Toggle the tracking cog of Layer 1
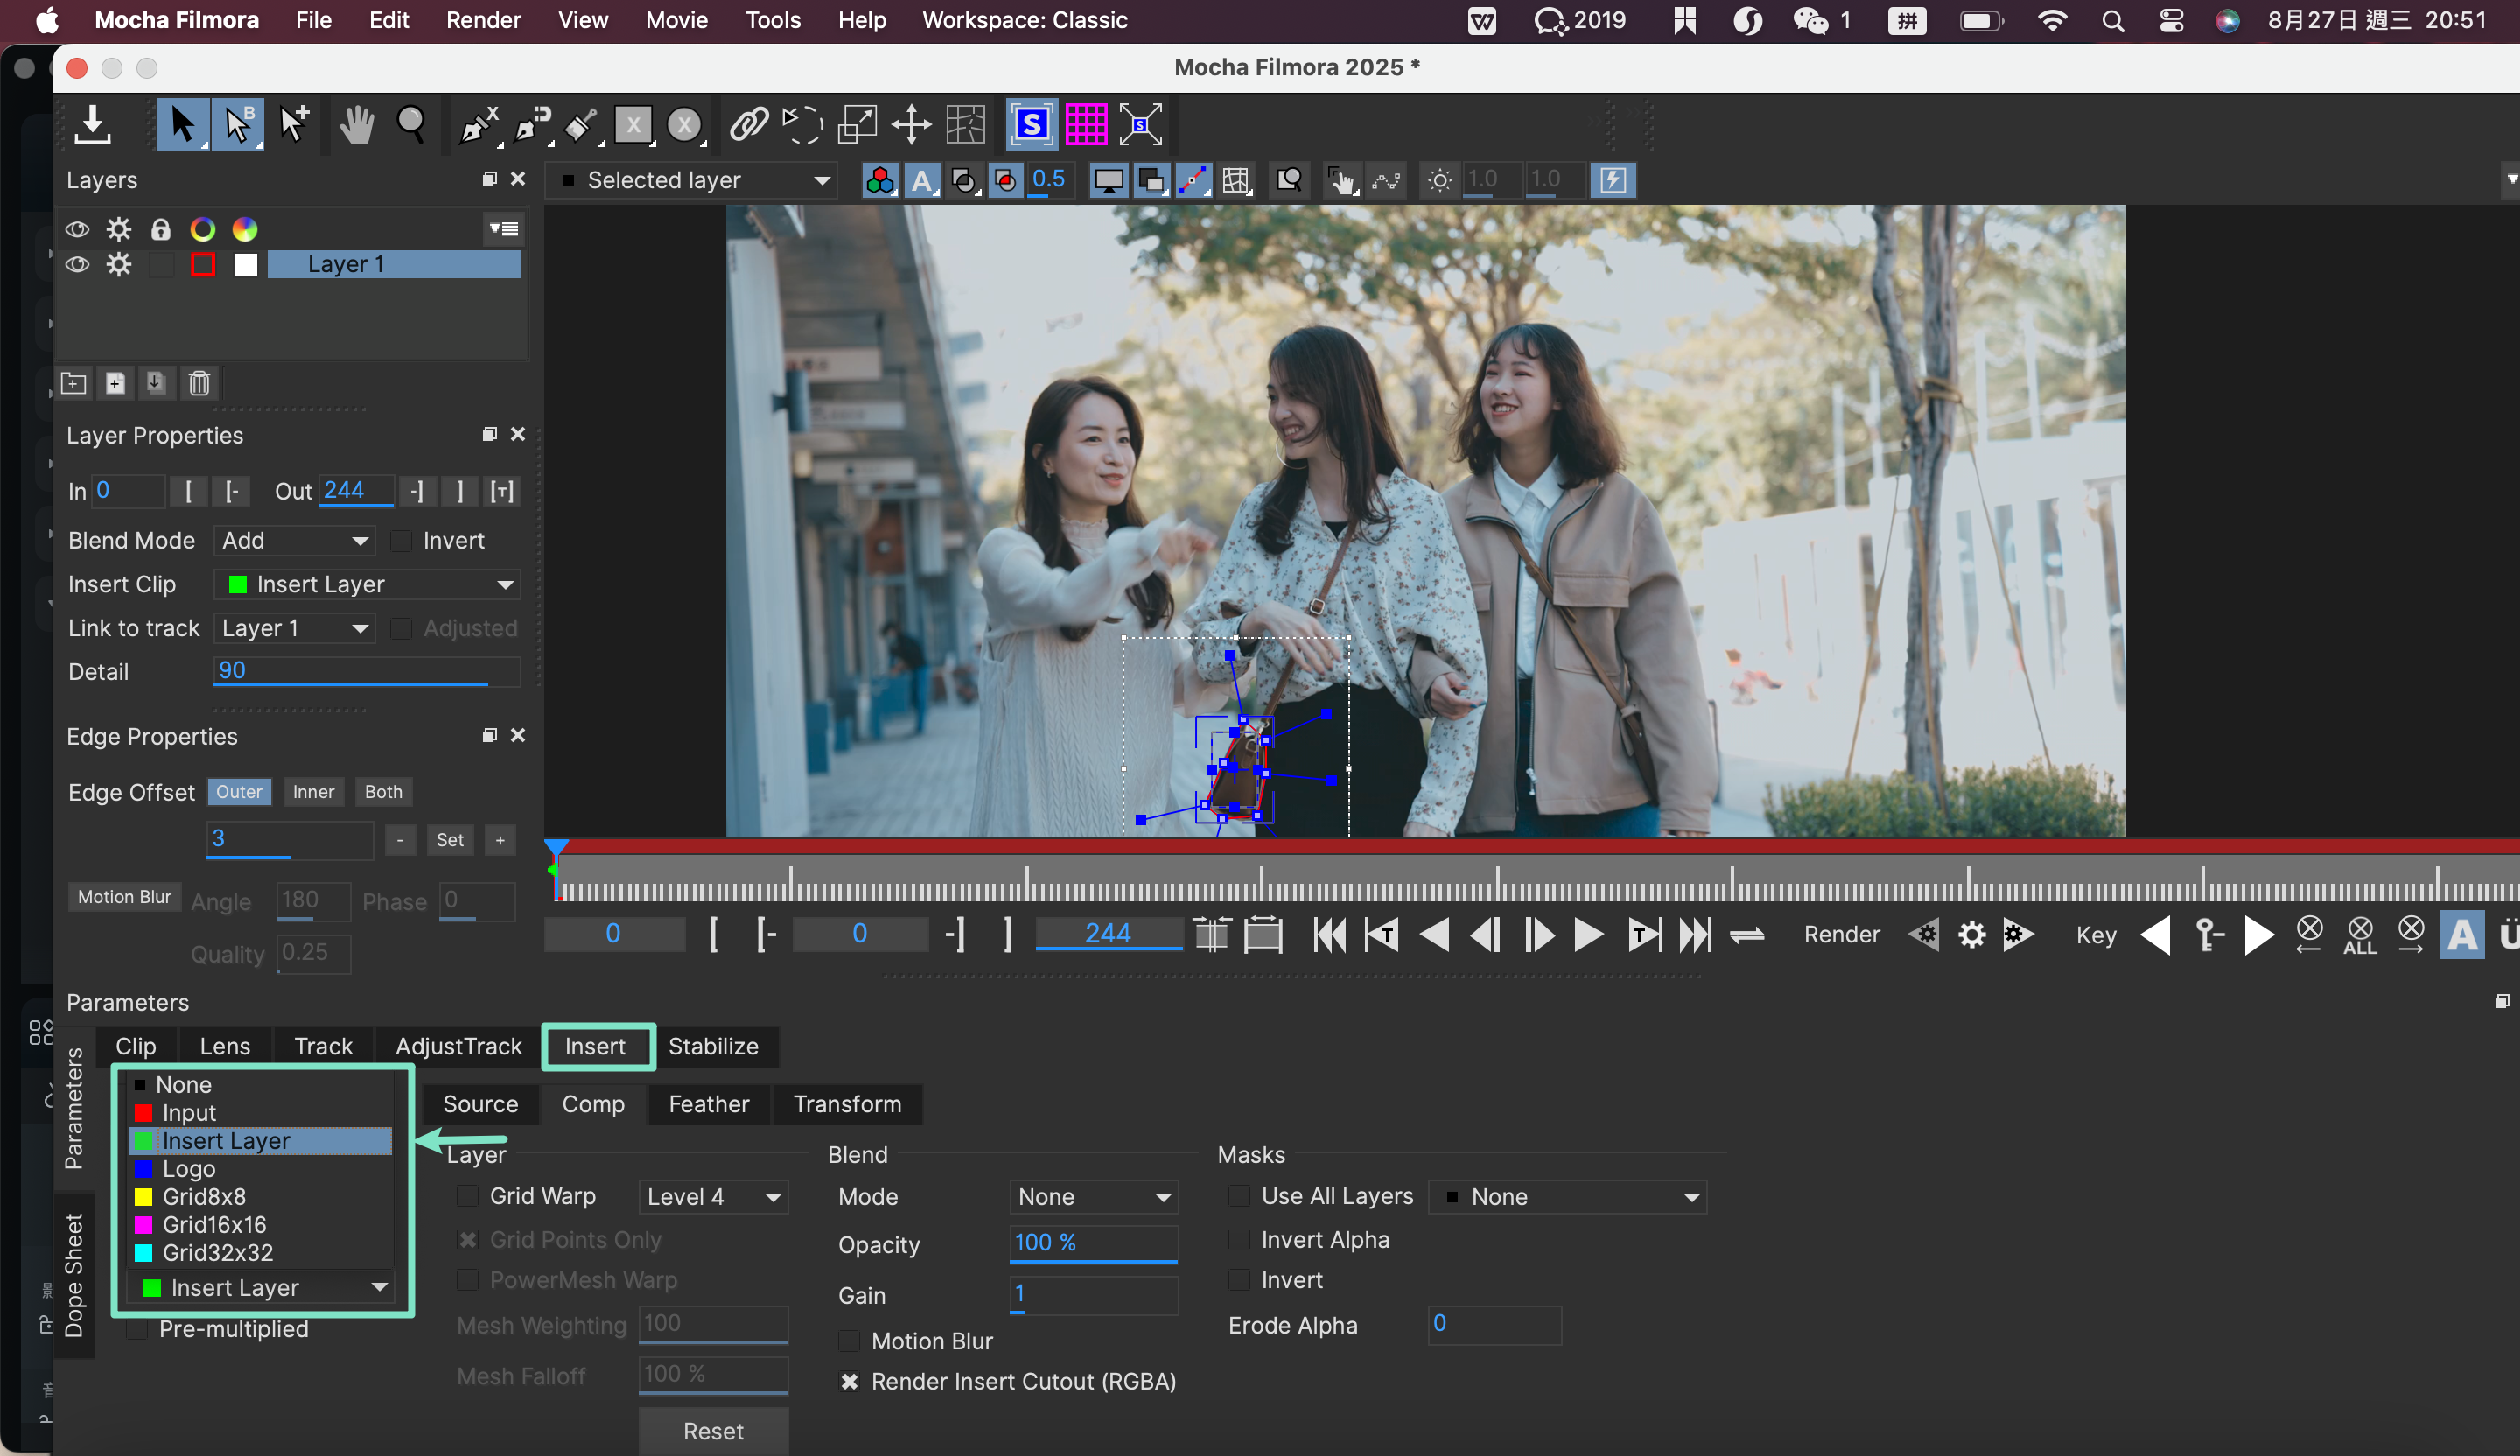Image resolution: width=2520 pixels, height=1456 pixels. [x=119, y=264]
